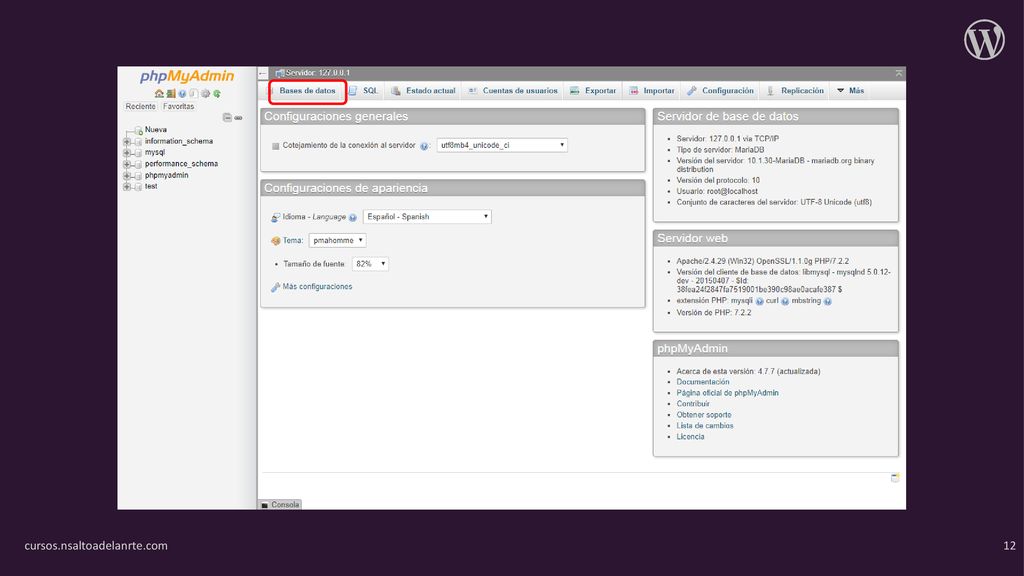Click the text 'Tipo de servidor: MariaDB'
The width and height of the screenshot is (1024, 576).
pos(720,150)
